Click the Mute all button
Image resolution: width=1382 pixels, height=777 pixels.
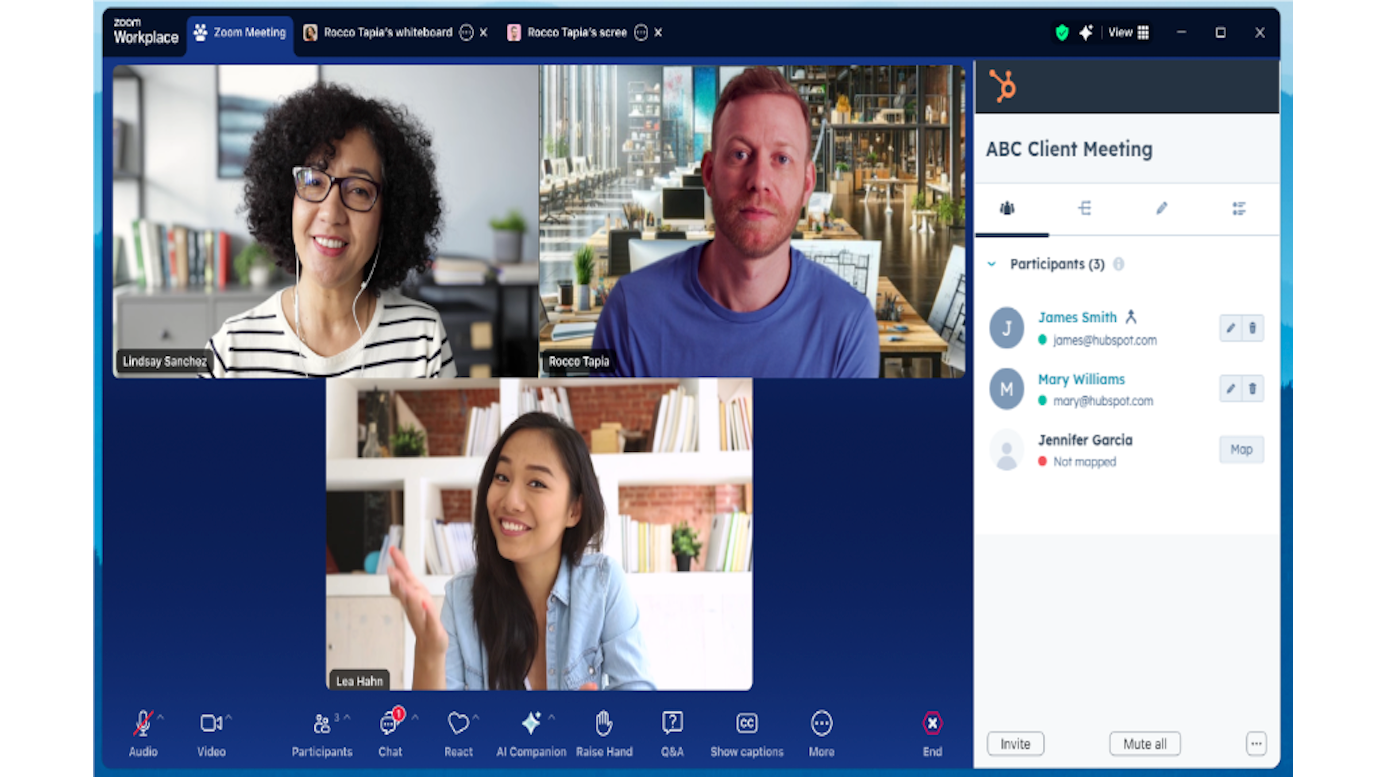[1144, 744]
